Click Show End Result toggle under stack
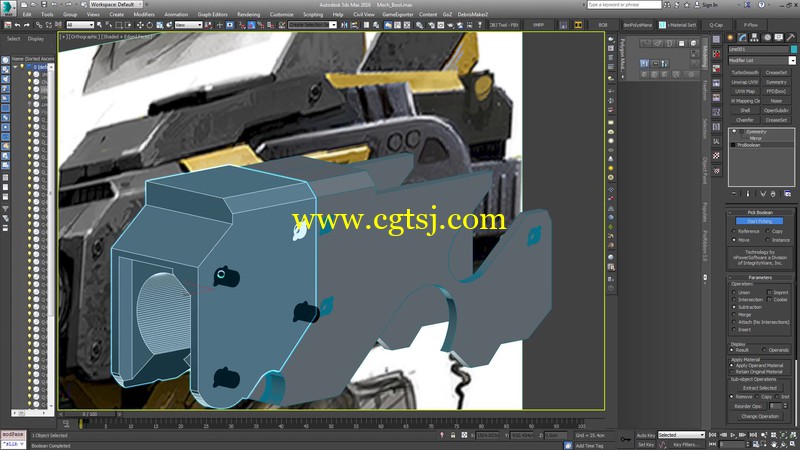Screen dimensions: 800x450 (748, 194)
